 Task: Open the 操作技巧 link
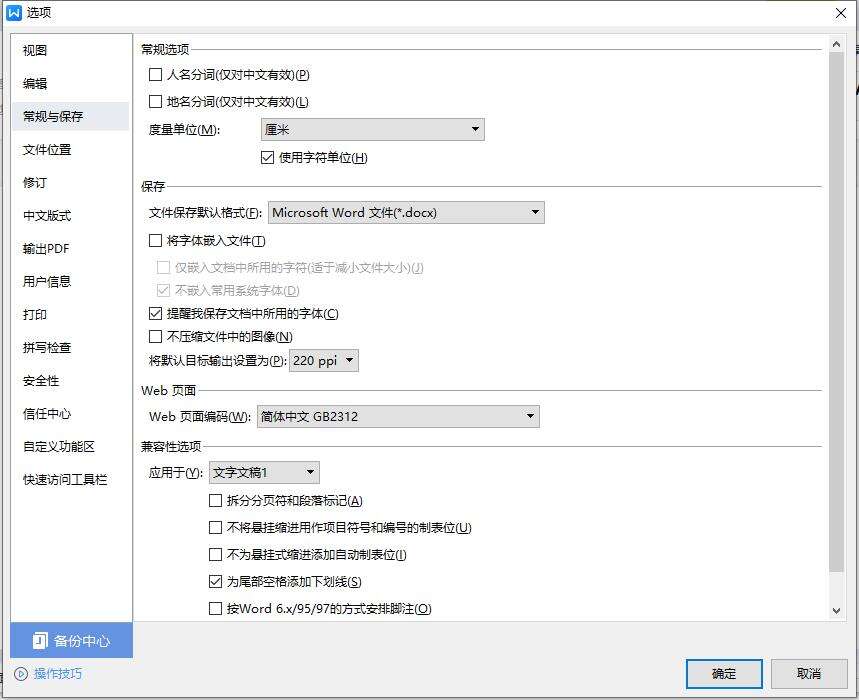click(58, 673)
